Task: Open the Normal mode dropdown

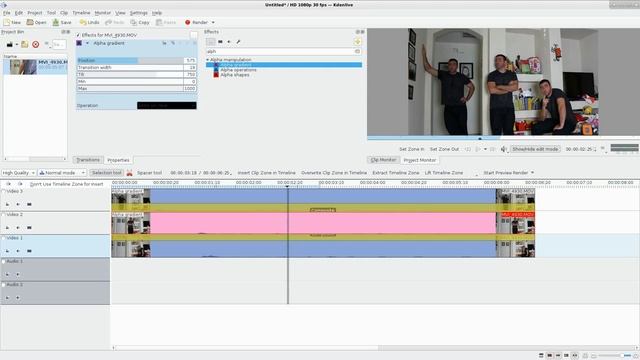Action: [62, 173]
